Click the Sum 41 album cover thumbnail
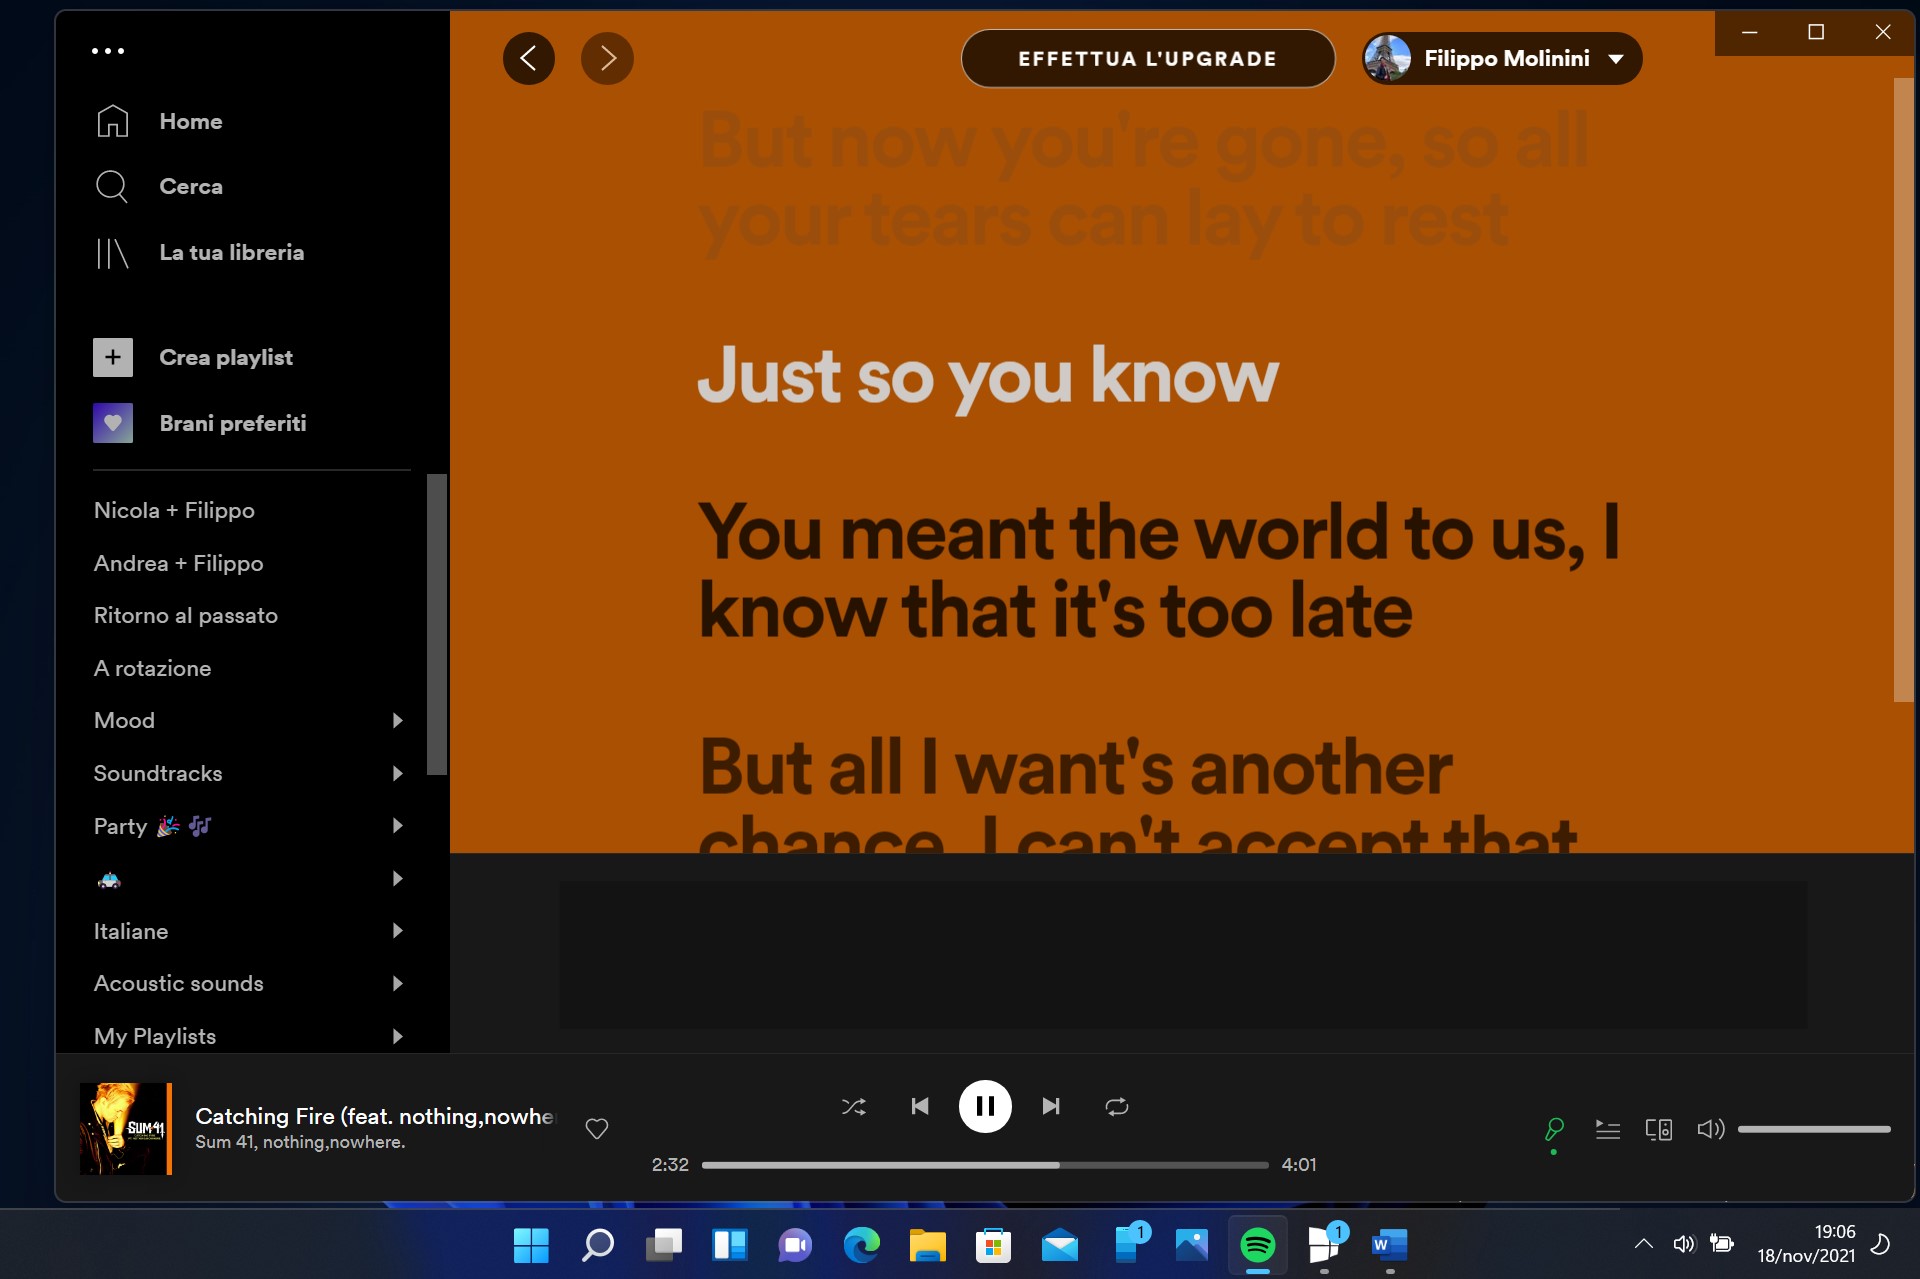The image size is (1920, 1279). [126, 1128]
